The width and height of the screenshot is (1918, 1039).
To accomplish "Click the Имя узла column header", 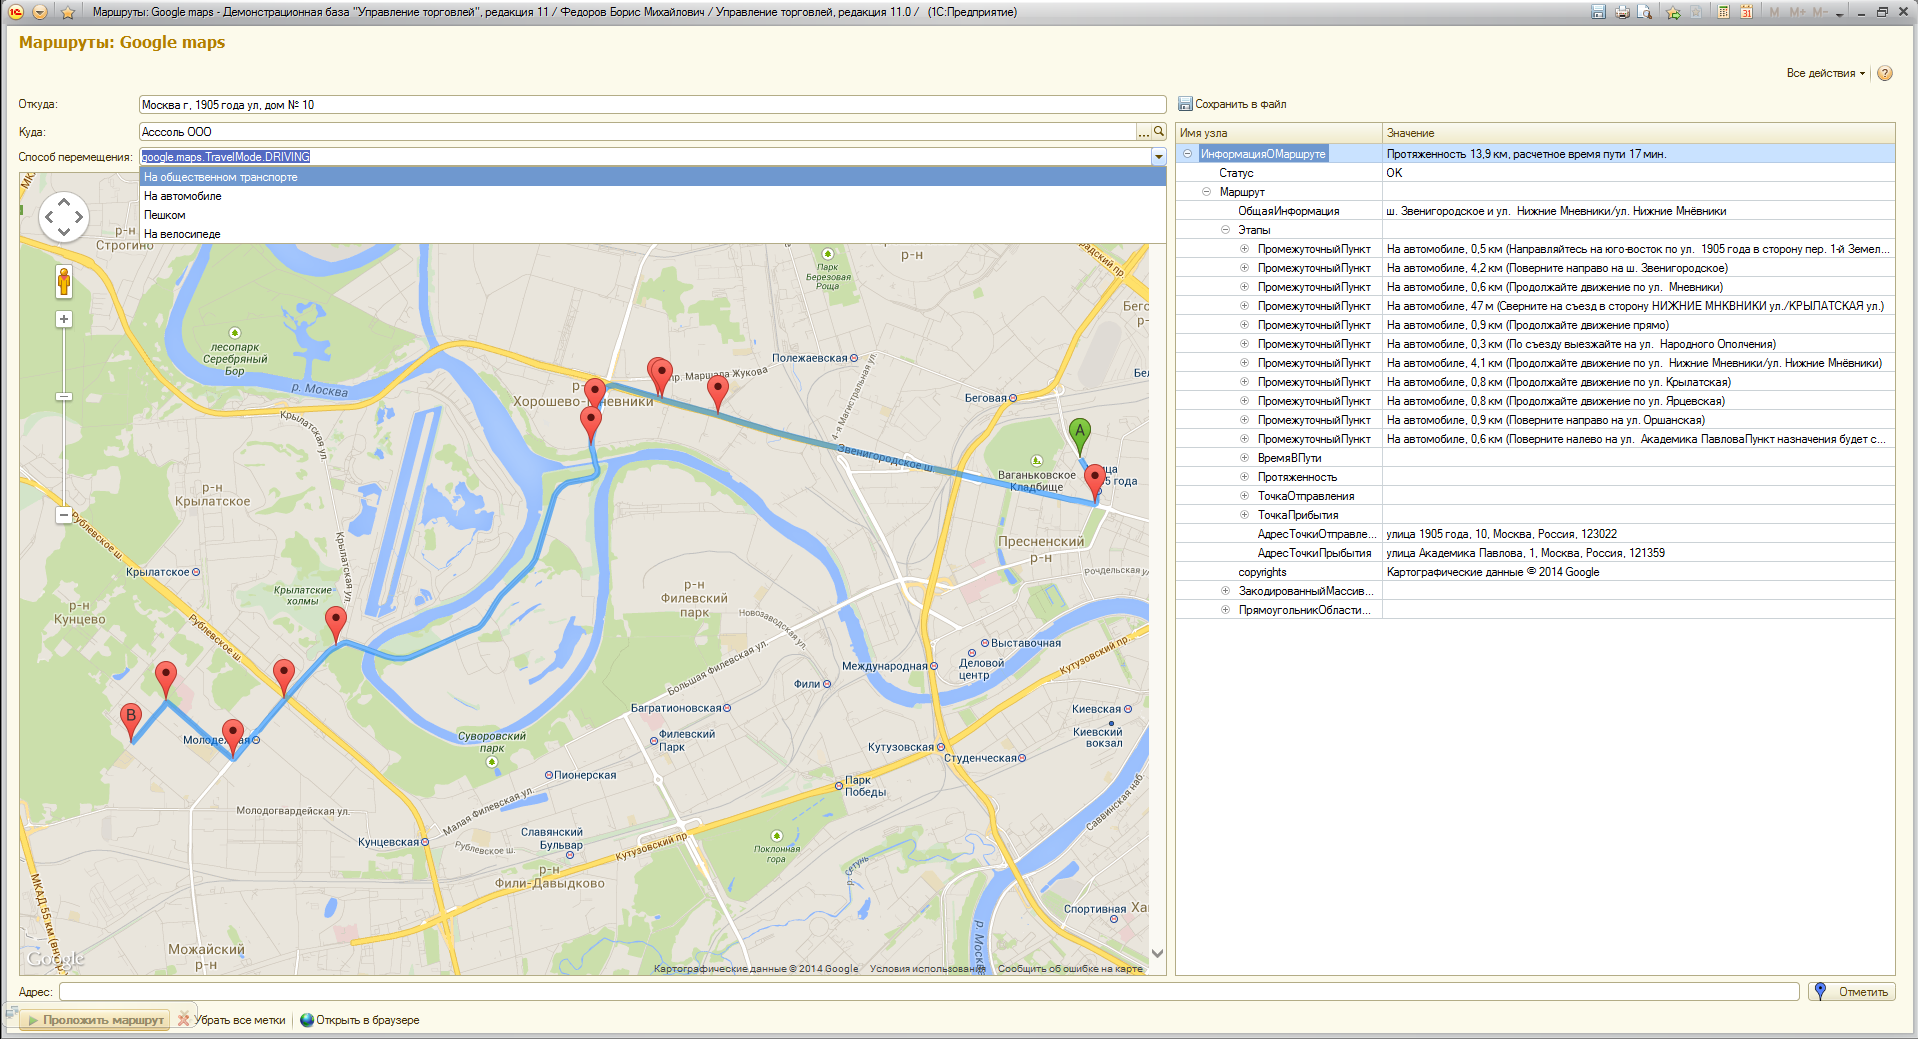I will tap(1279, 133).
